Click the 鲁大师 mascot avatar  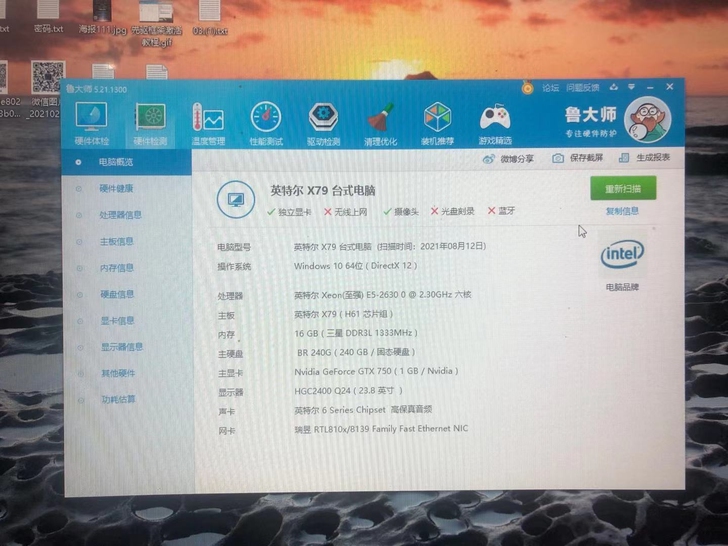[x=647, y=120]
